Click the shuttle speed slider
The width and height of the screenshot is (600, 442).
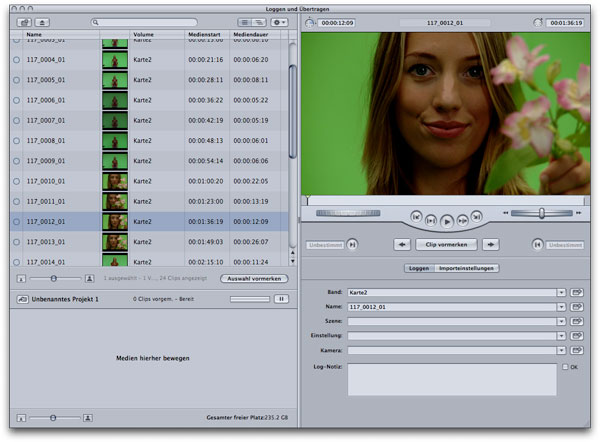pos(541,213)
